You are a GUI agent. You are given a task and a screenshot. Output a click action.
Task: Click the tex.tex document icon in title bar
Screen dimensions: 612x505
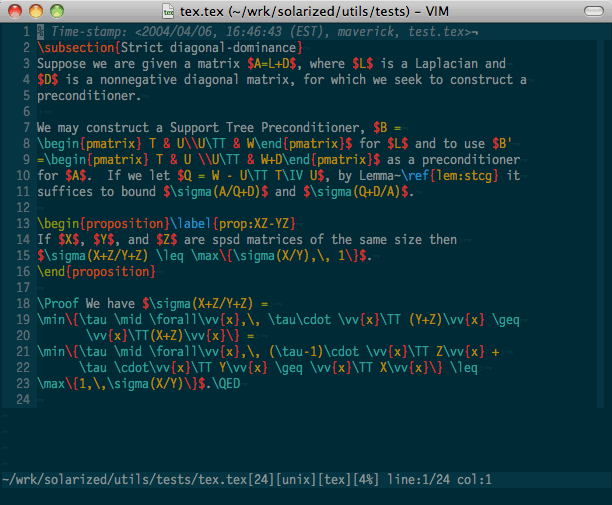(170, 10)
